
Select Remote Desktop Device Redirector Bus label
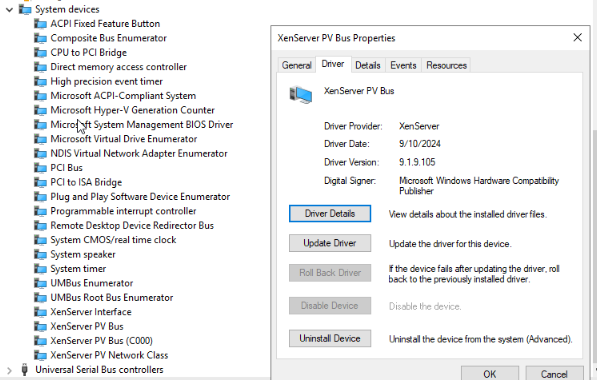132,225
